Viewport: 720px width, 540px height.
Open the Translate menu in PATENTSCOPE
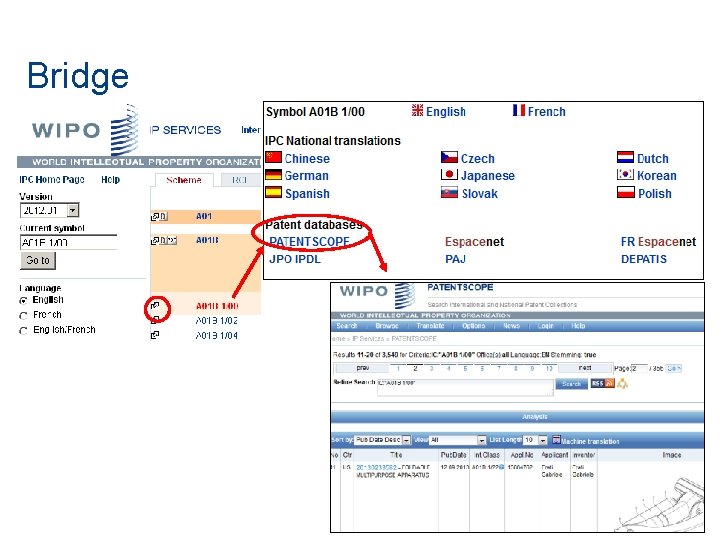tap(430, 326)
